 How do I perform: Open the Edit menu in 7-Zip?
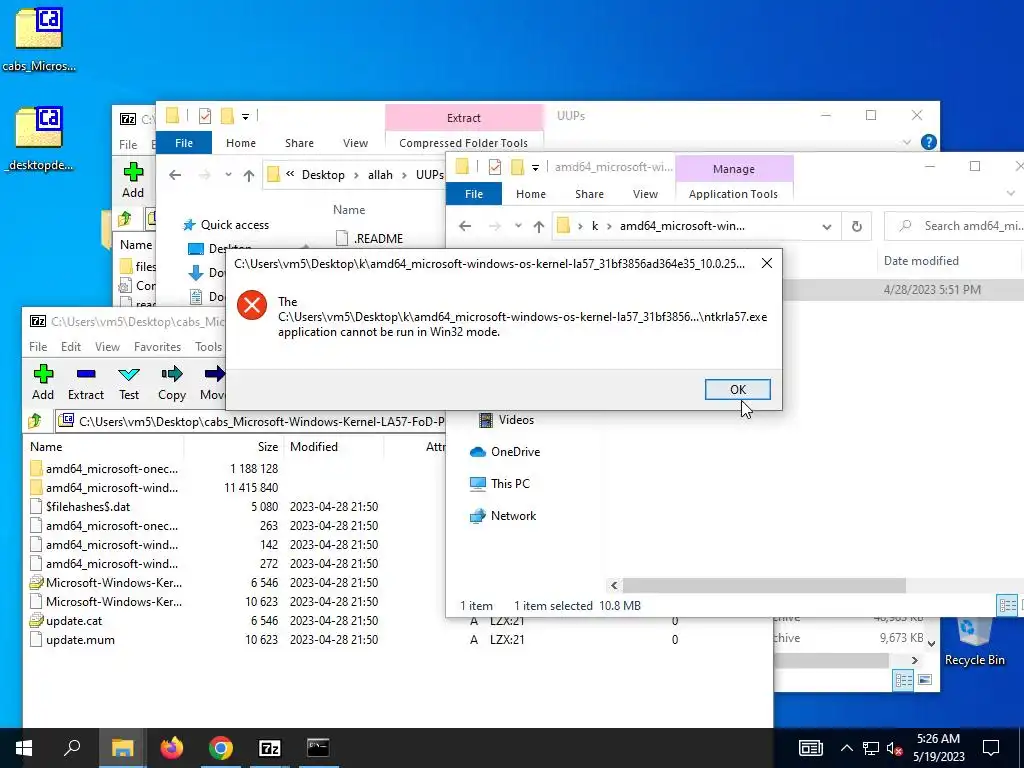[71, 347]
